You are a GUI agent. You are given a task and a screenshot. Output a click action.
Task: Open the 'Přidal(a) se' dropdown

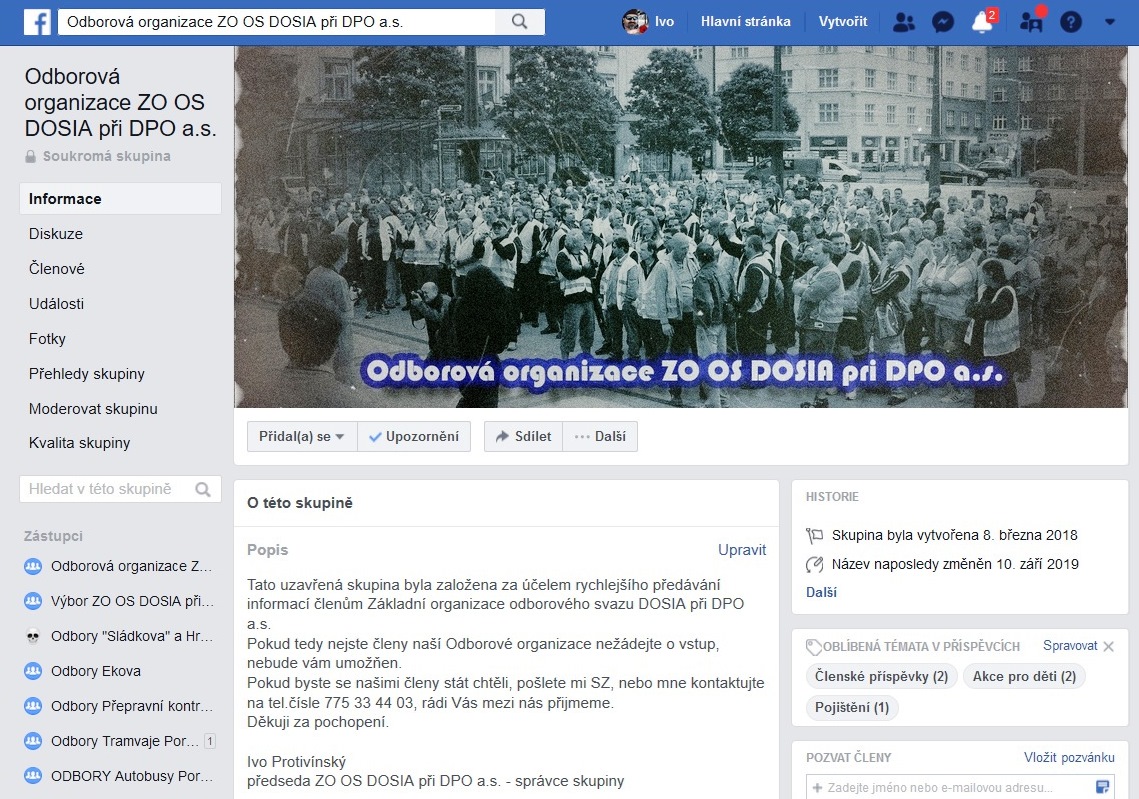tap(301, 437)
